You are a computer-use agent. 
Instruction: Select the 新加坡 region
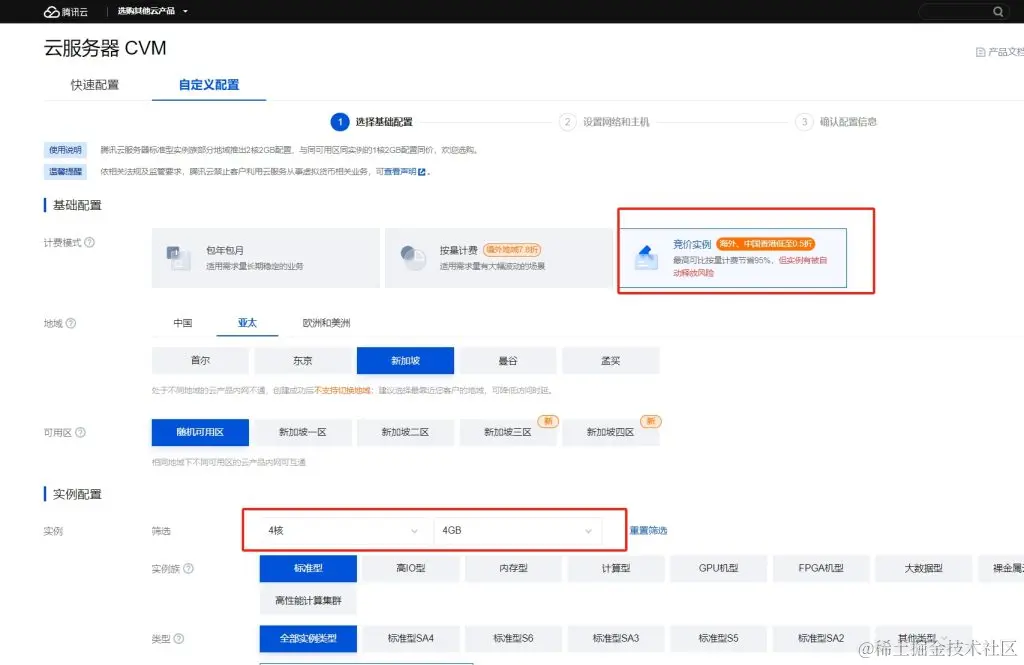click(x=405, y=361)
